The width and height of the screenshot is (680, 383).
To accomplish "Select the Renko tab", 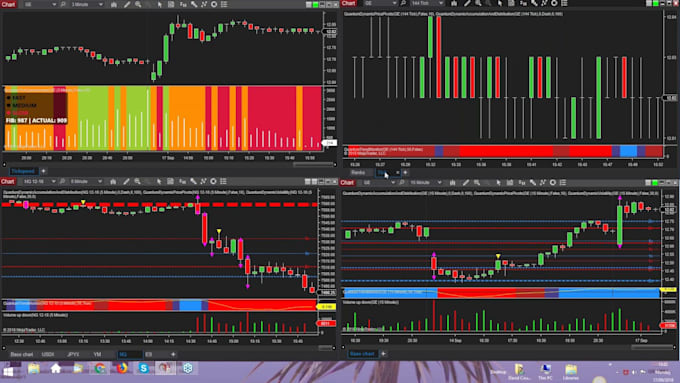I will pyautogui.click(x=358, y=173).
